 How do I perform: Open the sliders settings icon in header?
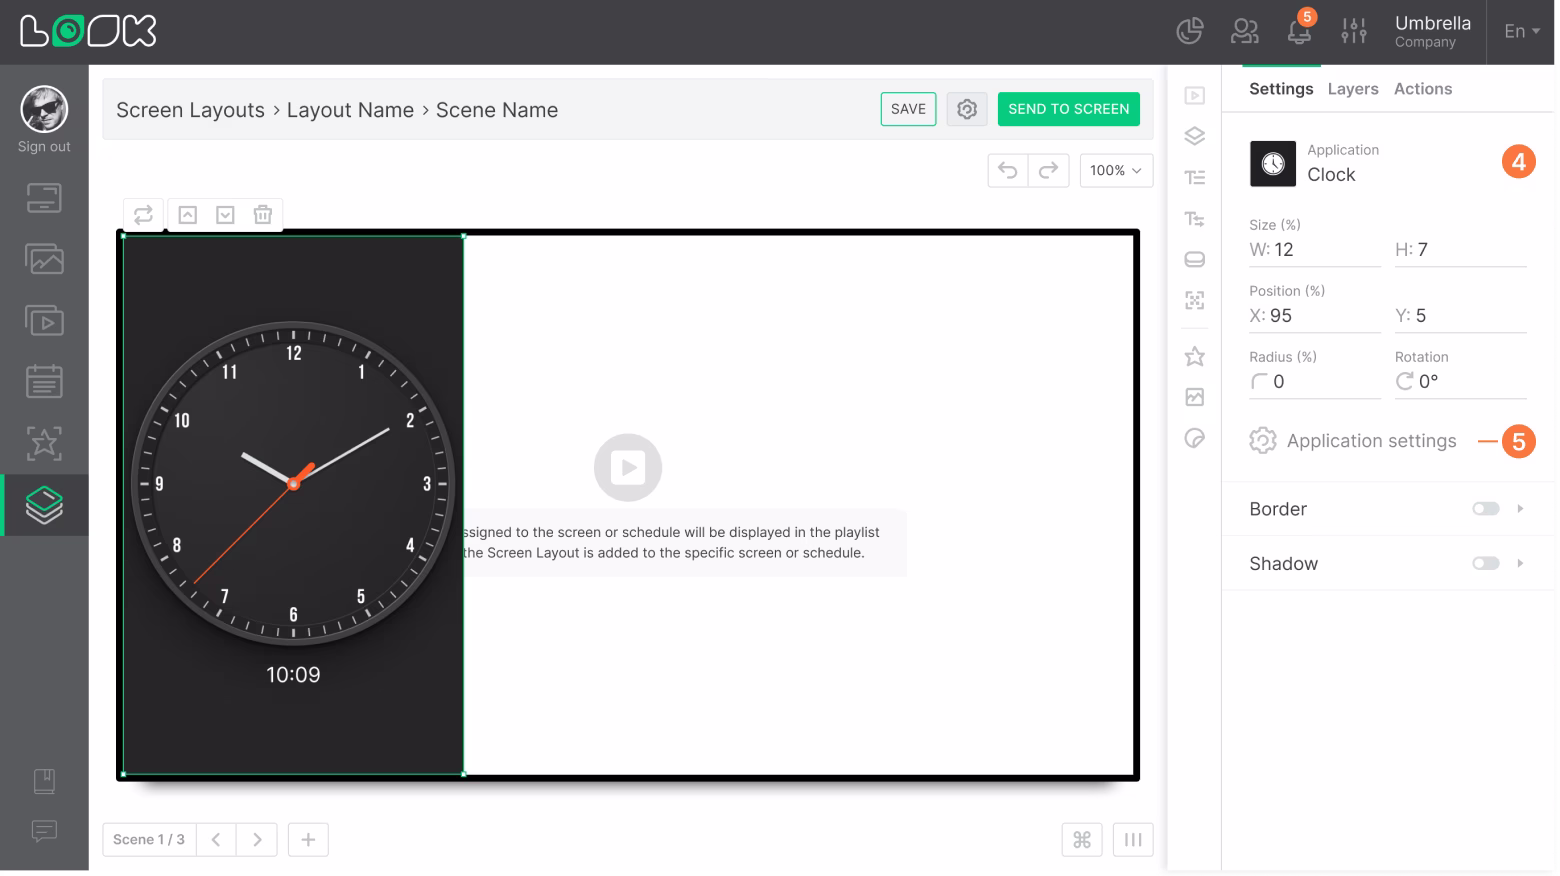click(1354, 31)
